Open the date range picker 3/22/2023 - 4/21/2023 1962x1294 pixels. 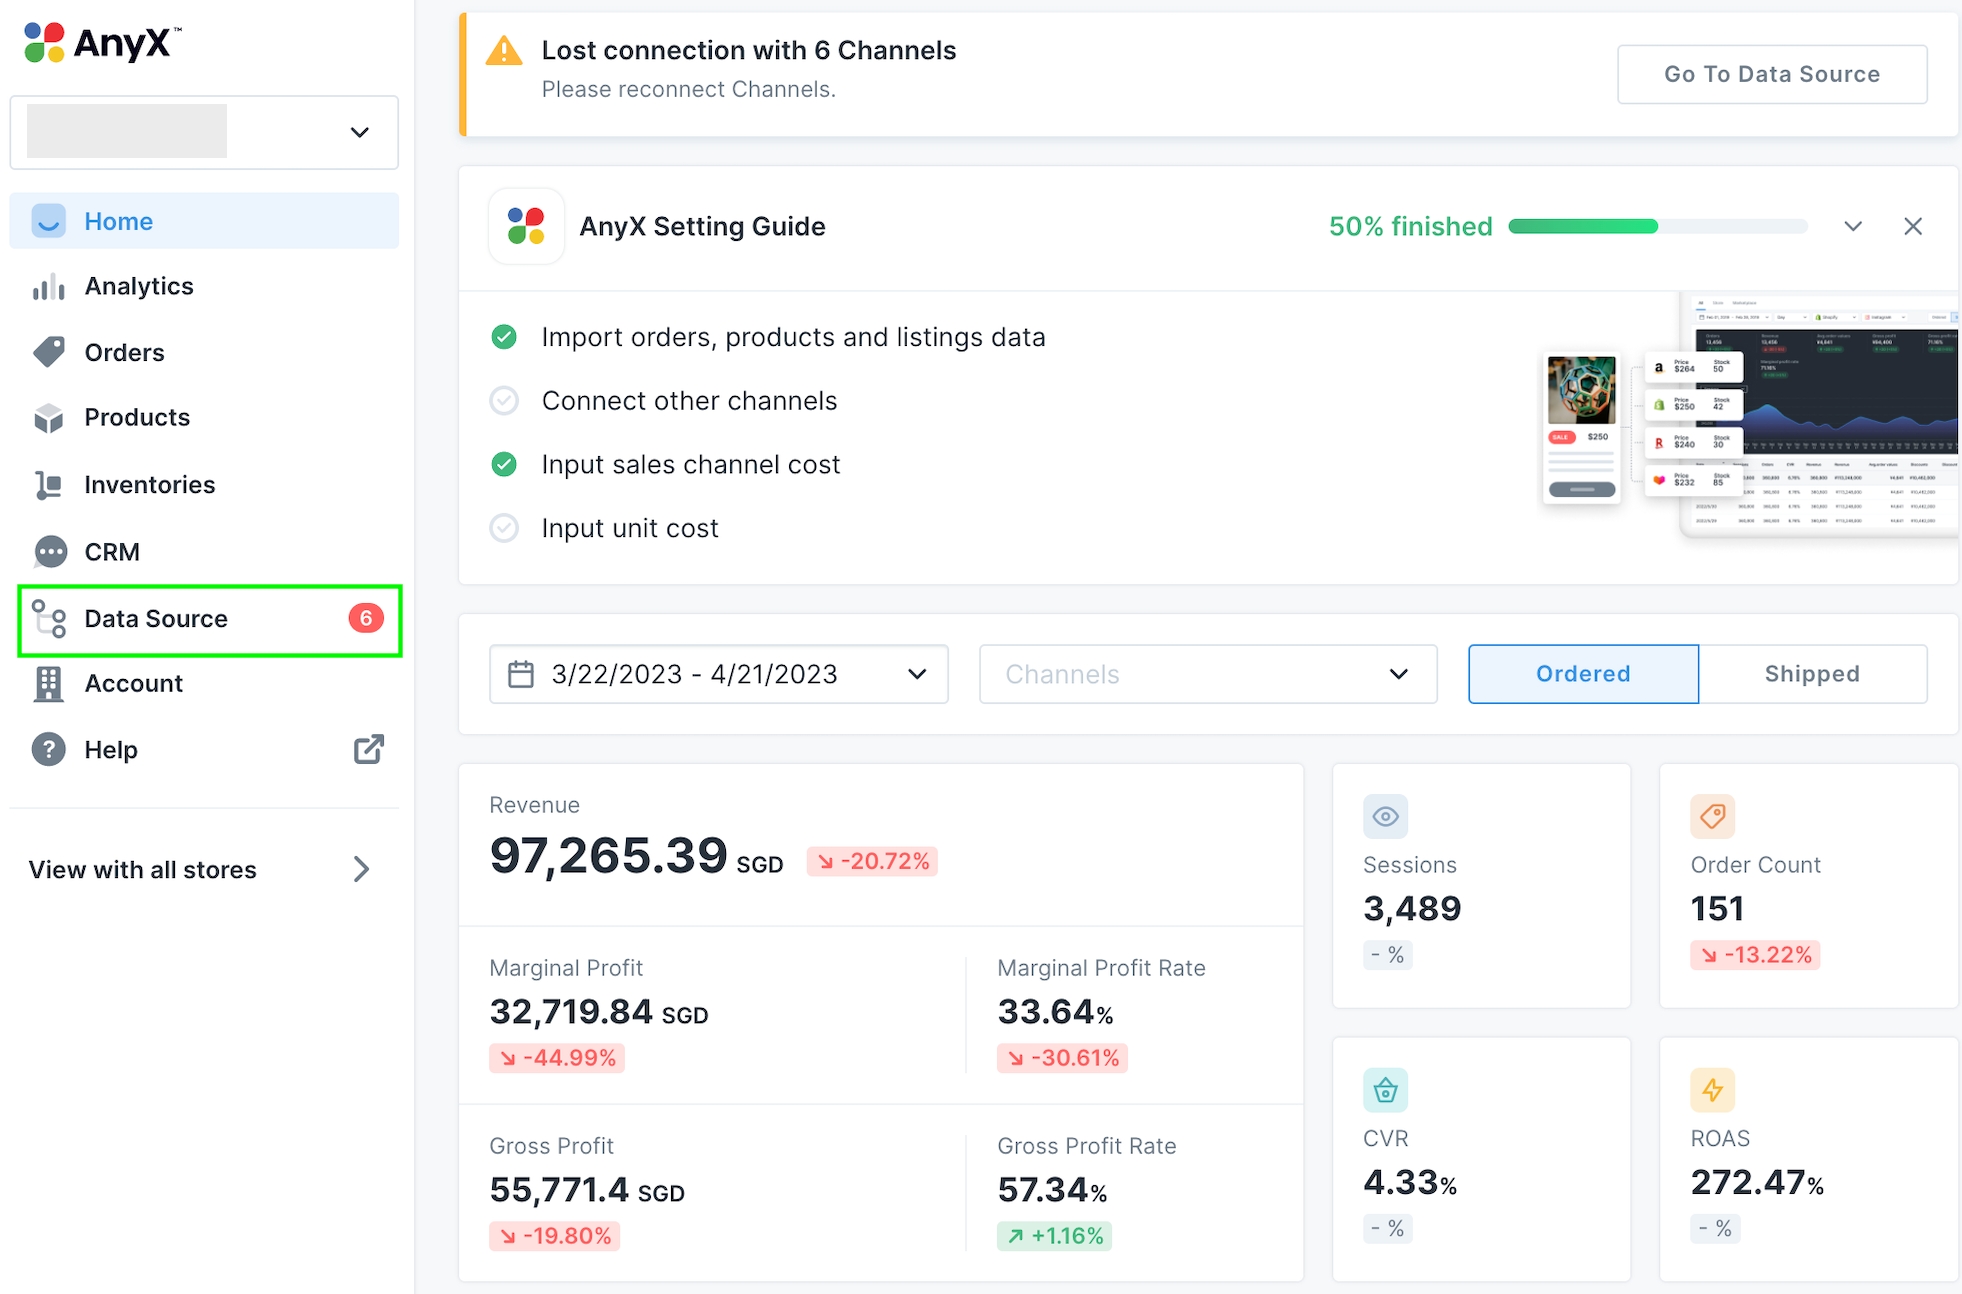[x=718, y=674]
